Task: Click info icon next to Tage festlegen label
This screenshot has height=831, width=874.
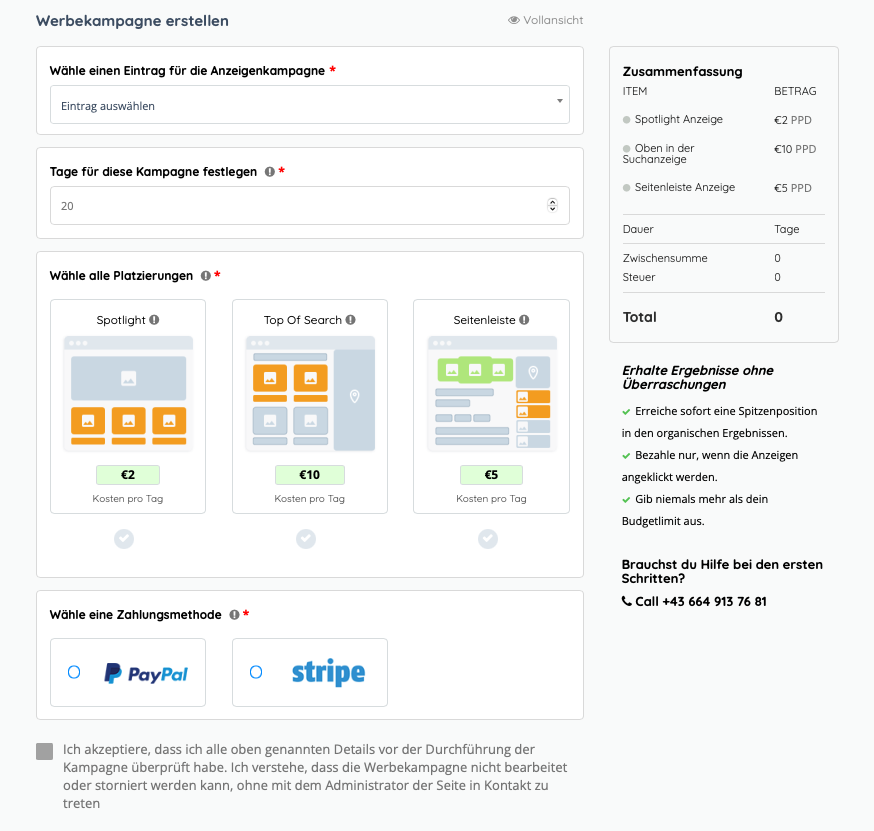Action: pos(269,172)
